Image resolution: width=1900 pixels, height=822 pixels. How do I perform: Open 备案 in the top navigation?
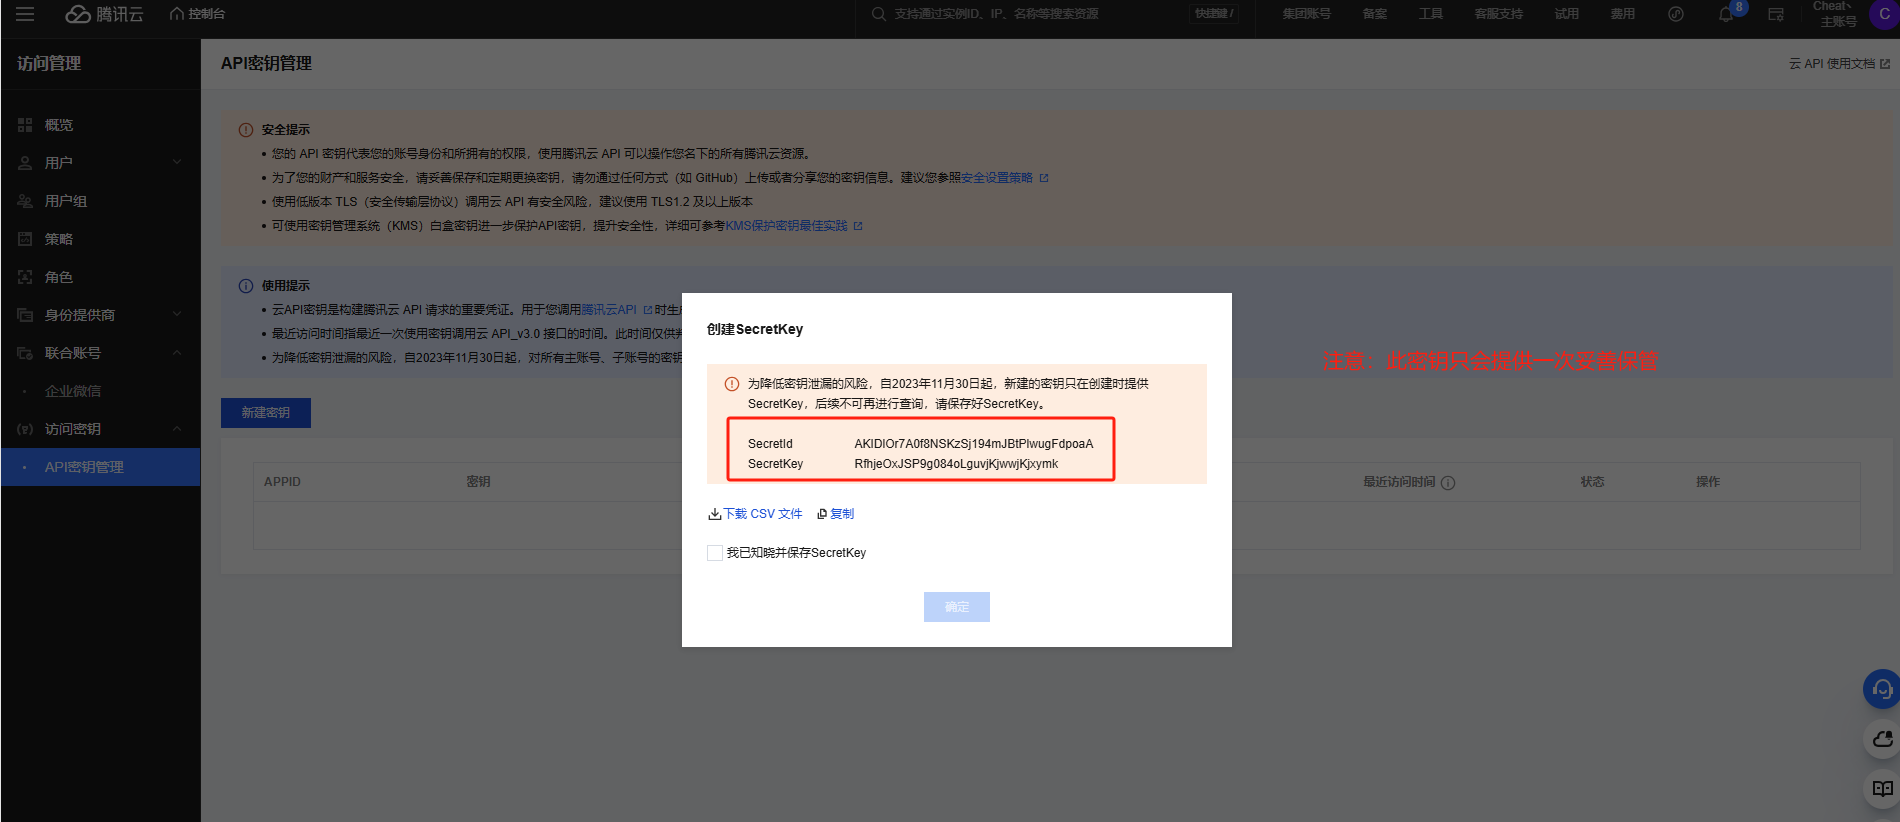[1375, 14]
